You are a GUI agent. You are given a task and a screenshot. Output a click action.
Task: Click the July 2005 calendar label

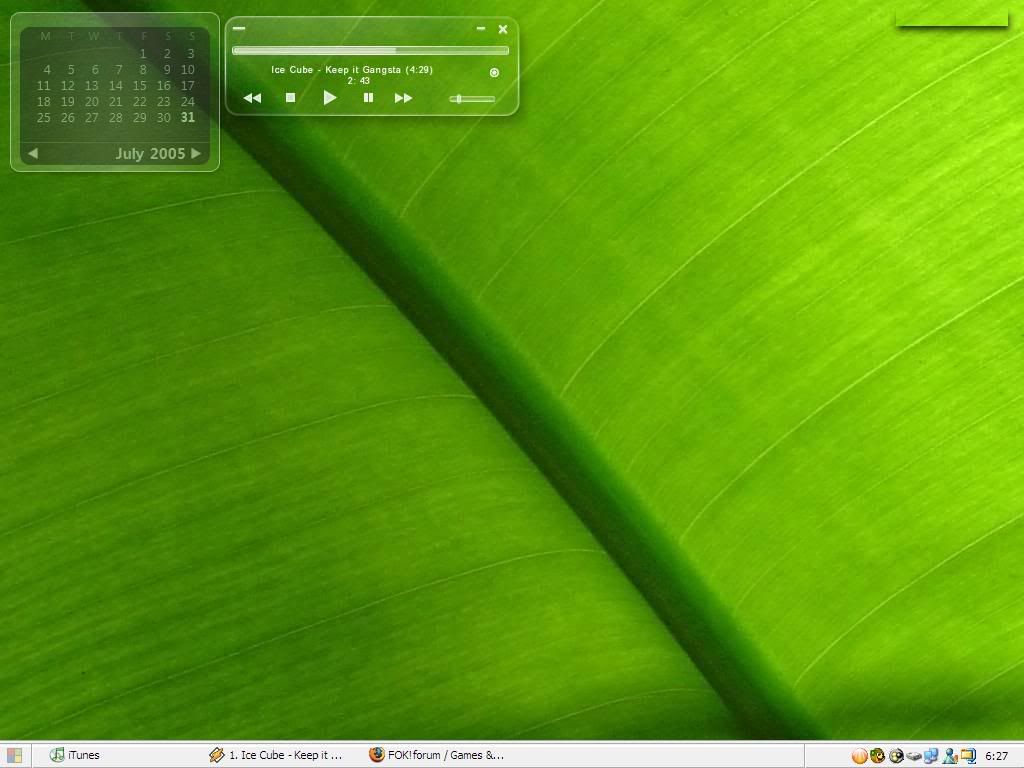(x=150, y=154)
